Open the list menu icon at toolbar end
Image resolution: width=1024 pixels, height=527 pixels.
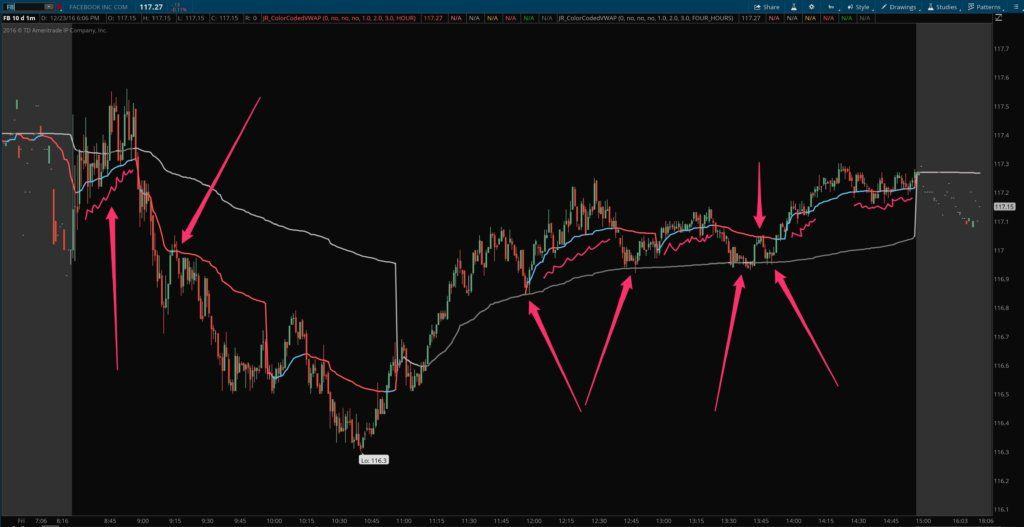[x=1016, y=7]
